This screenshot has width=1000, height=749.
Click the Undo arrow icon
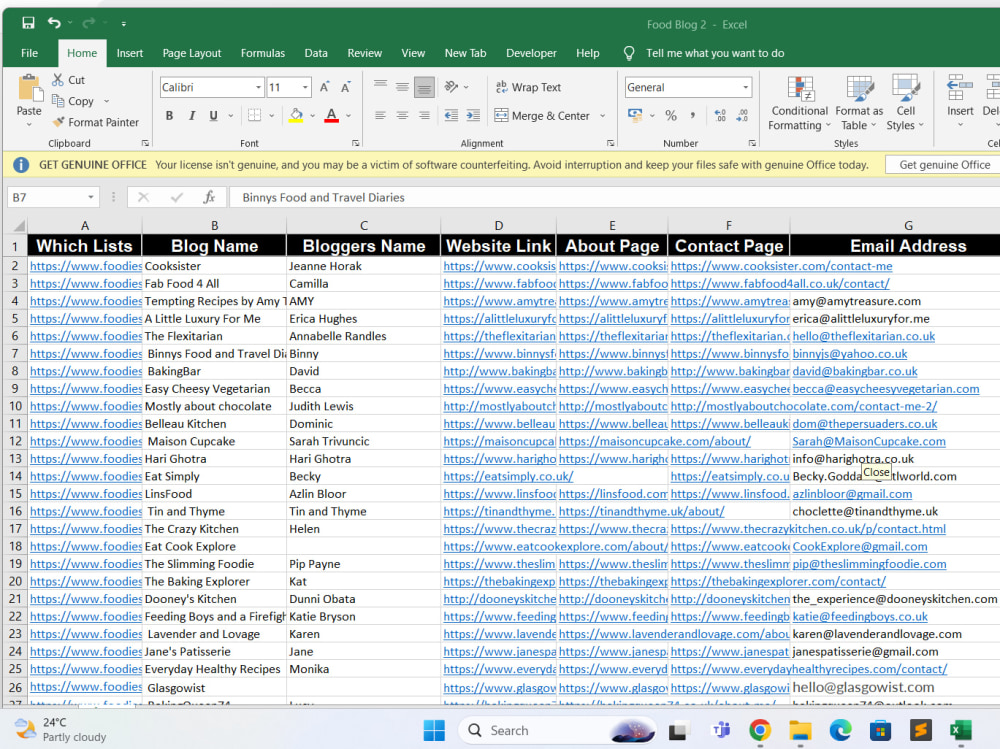click(54, 24)
